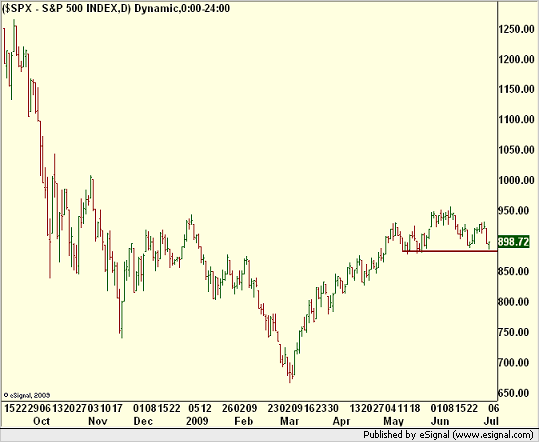Click the Mar month label
Screen dimensions: 539x442
click(x=290, y=421)
